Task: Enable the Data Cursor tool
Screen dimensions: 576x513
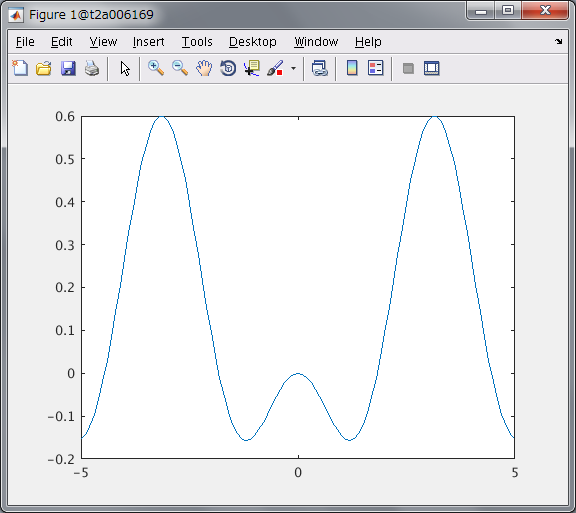Action: coord(252,68)
